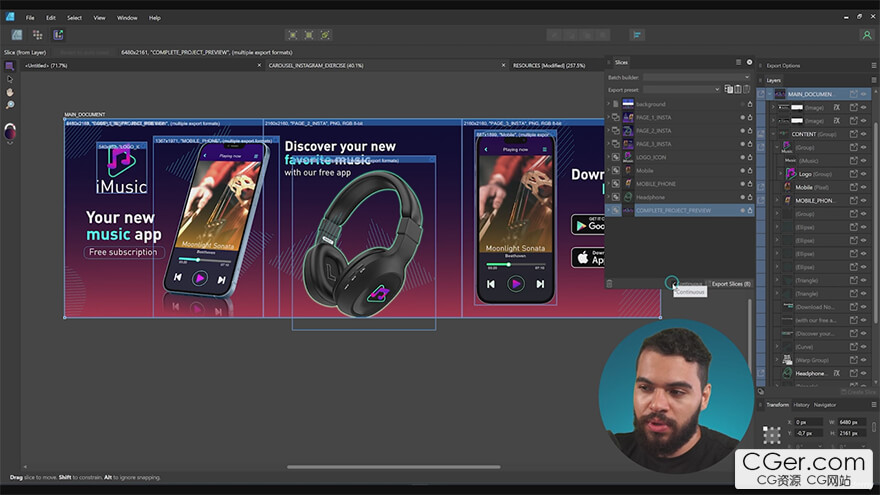Collapse the MAIN_DOCUMENT layer tree
Image resolution: width=880 pixels, height=495 pixels.
[x=769, y=94]
